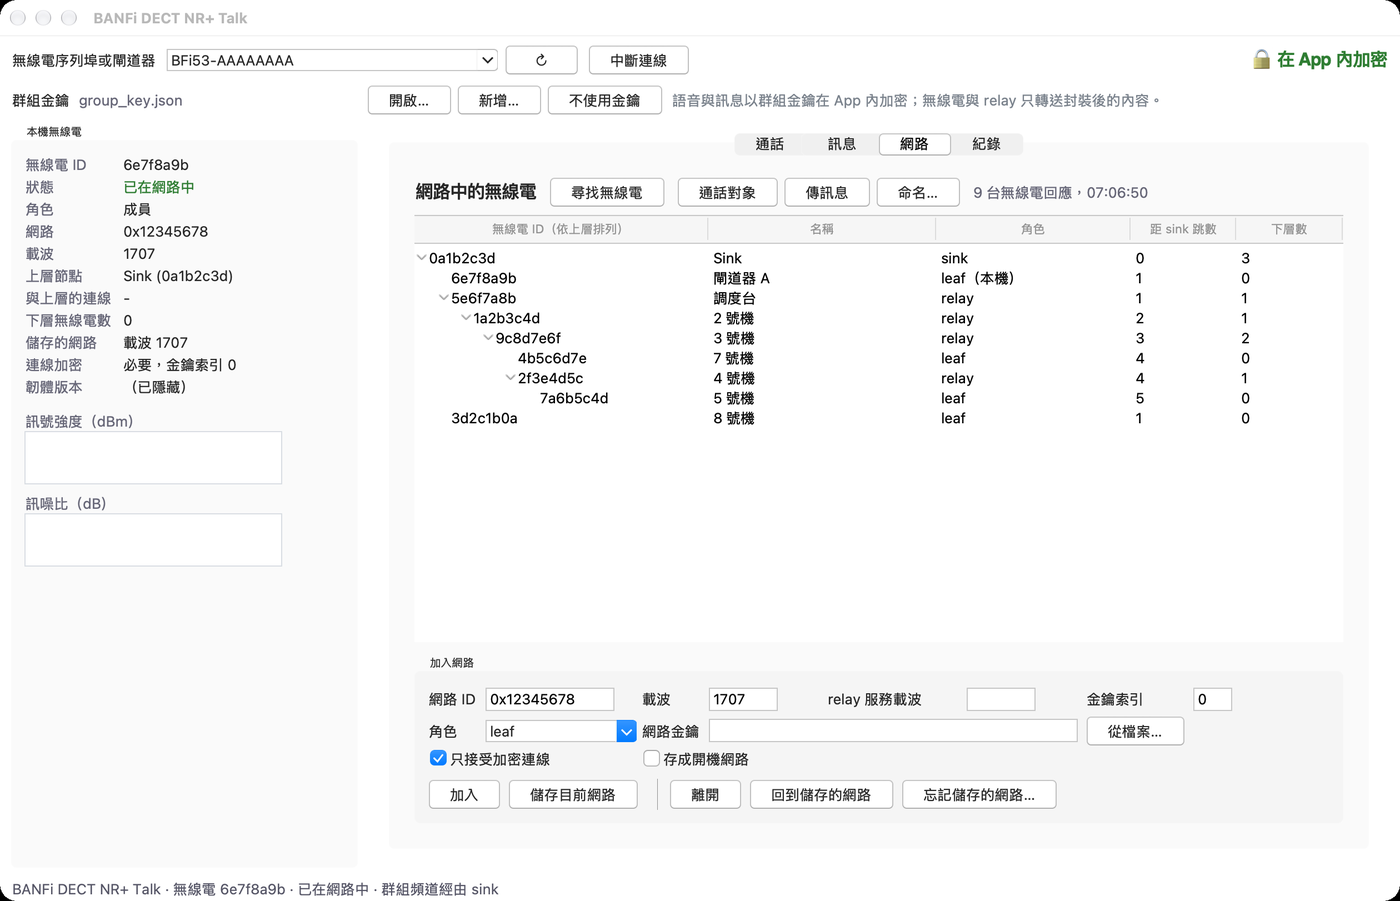
Task: Click the 網路金鑰 input field
Action: [x=893, y=731]
